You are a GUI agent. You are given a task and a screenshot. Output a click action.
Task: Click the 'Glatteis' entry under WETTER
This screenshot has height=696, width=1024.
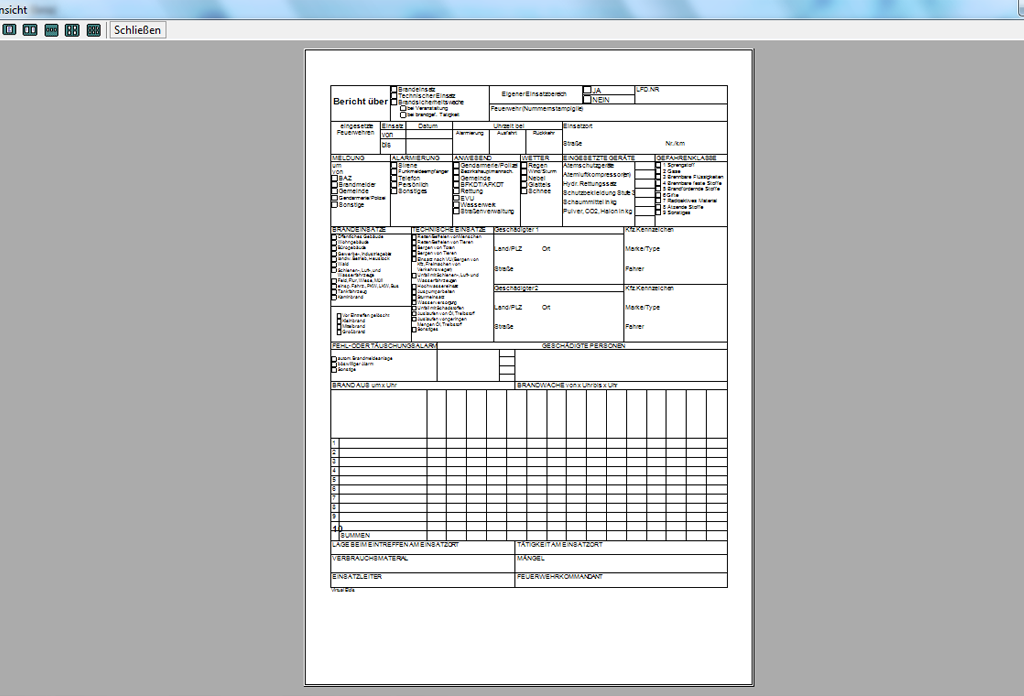tap(539, 185)
